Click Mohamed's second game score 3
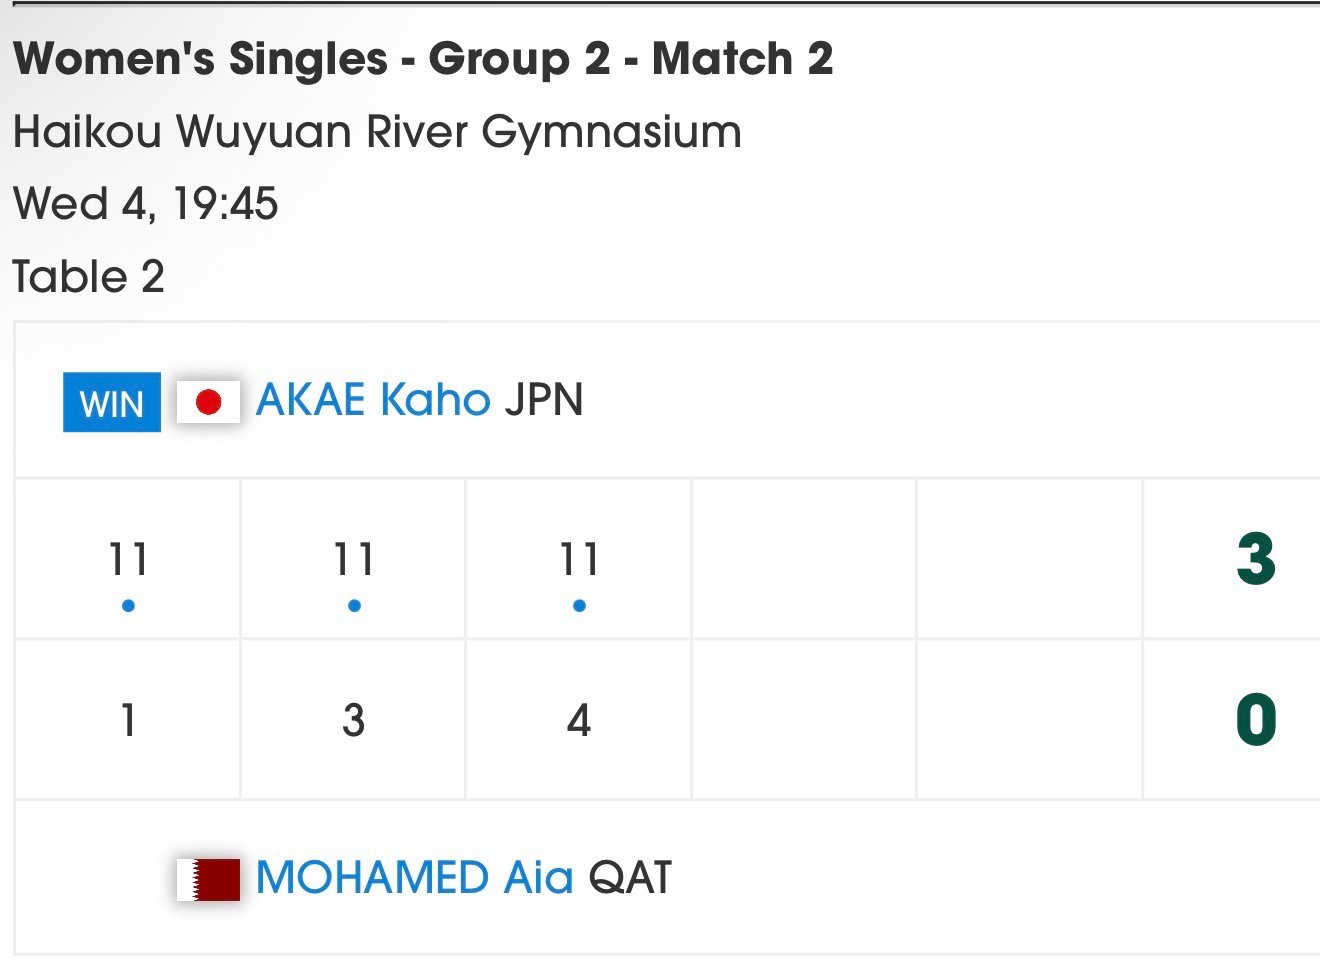 [354, 720]
